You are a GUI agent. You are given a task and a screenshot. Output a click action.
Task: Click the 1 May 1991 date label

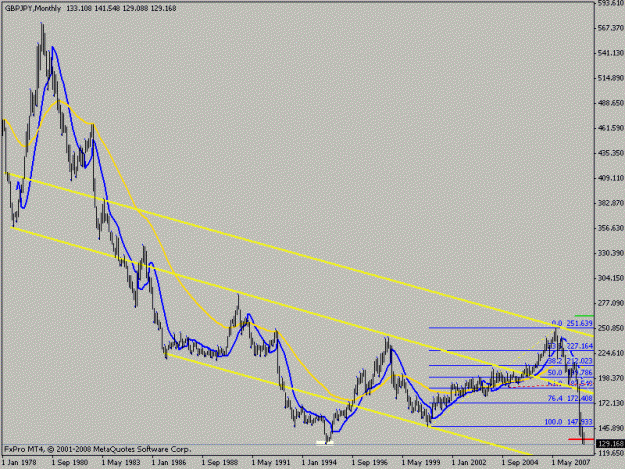[x=271, y=463]
